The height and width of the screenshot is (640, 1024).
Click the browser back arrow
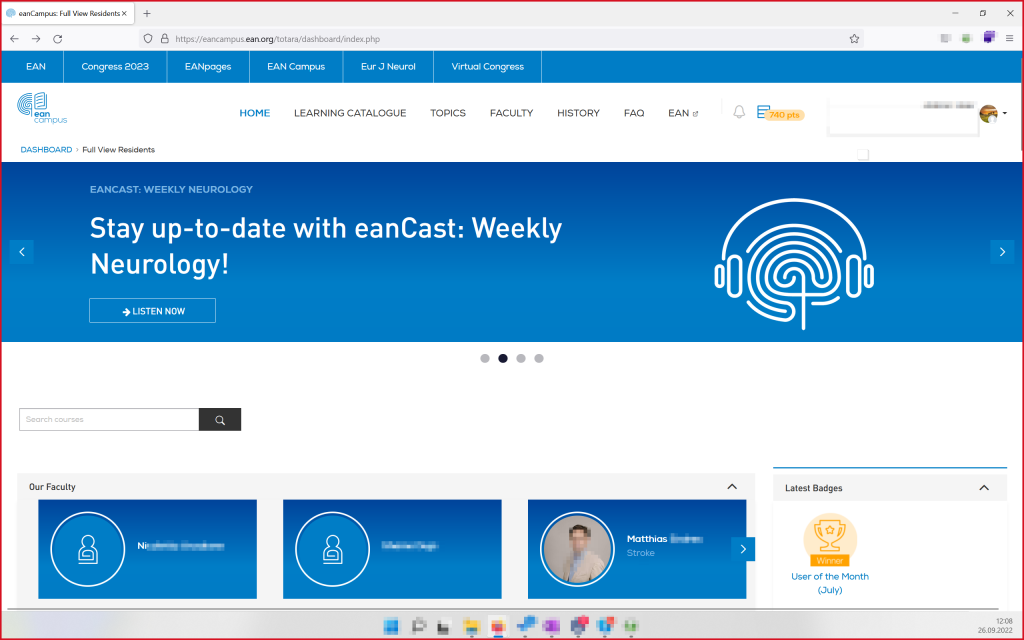point(14,39)
